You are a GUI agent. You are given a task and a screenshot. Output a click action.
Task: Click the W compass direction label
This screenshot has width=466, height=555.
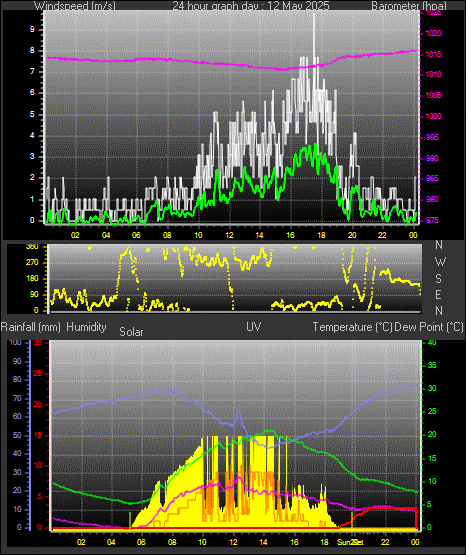[x=440, y=262]
